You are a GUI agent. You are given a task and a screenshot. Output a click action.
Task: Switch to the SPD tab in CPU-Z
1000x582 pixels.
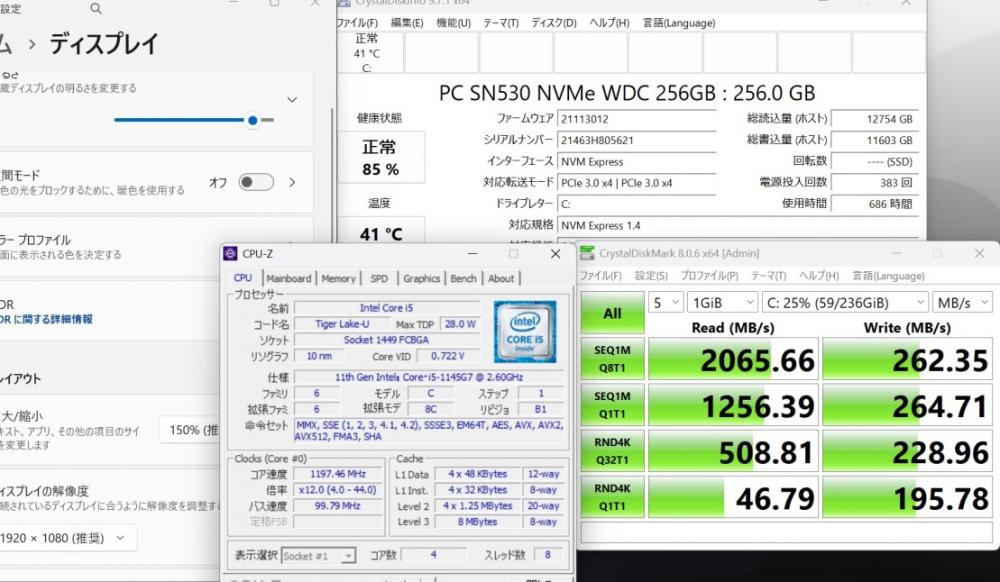tap(379, 279)
